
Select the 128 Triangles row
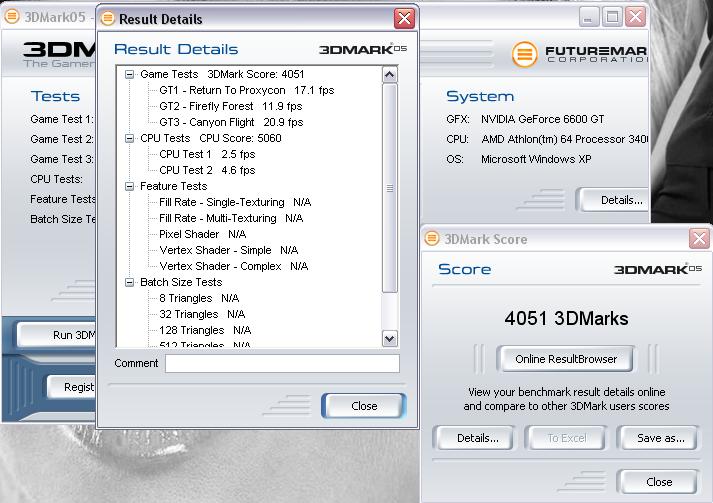[x=205, y=330]
